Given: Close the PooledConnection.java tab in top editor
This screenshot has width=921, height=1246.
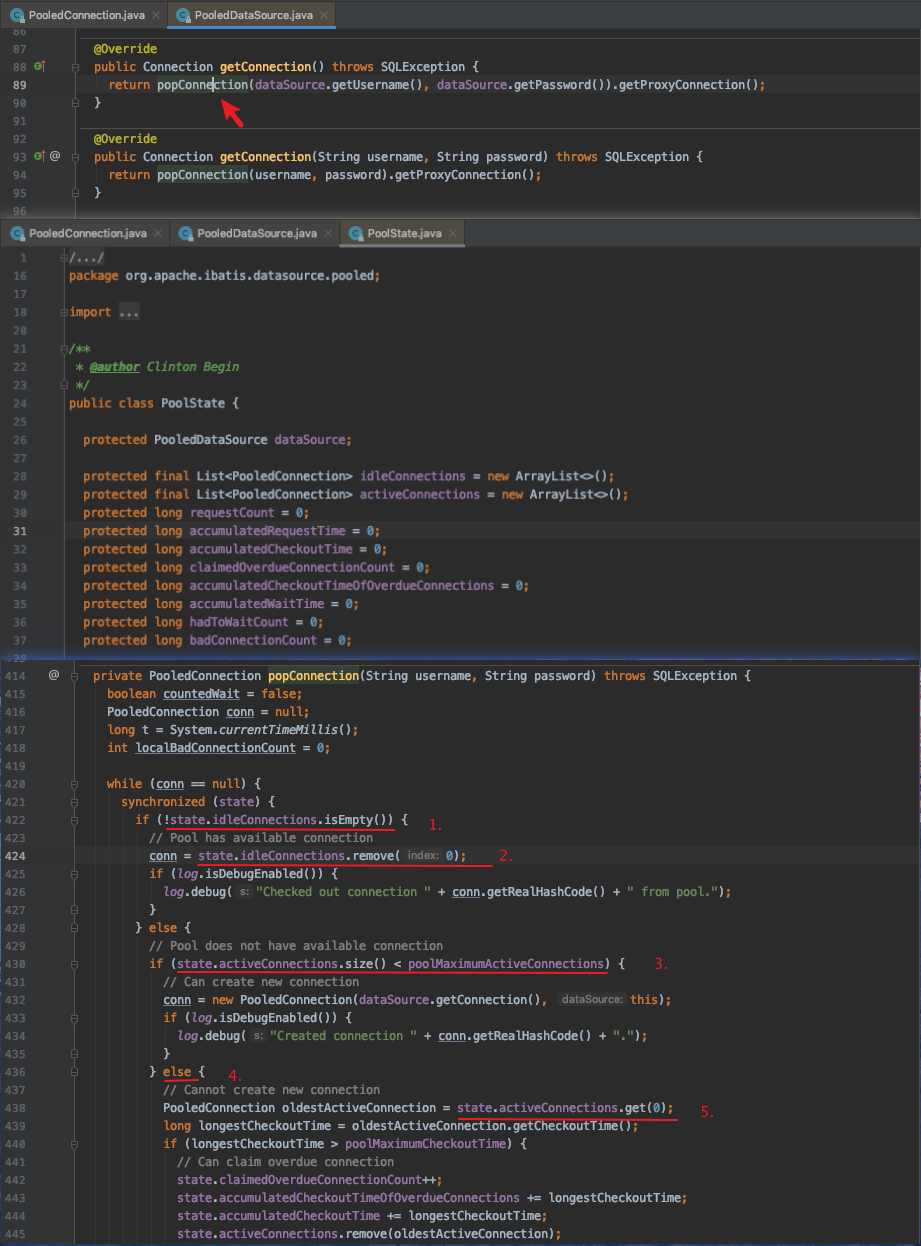Looking at the screenshot, I should coord(156,16).
